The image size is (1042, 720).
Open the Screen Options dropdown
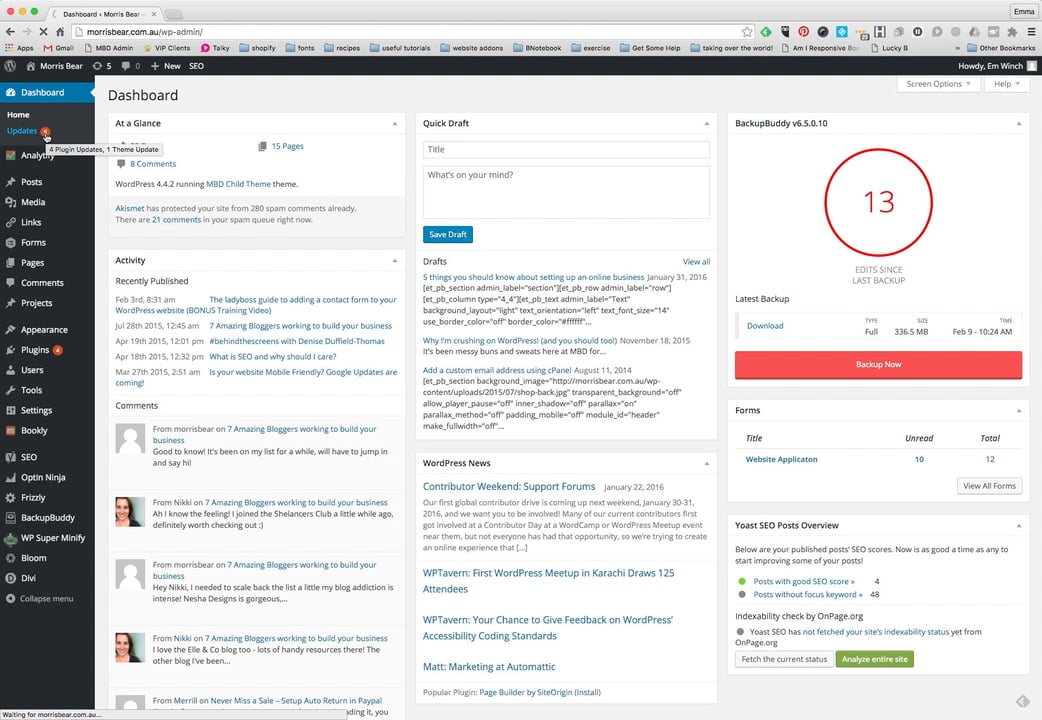coord(938,84)
